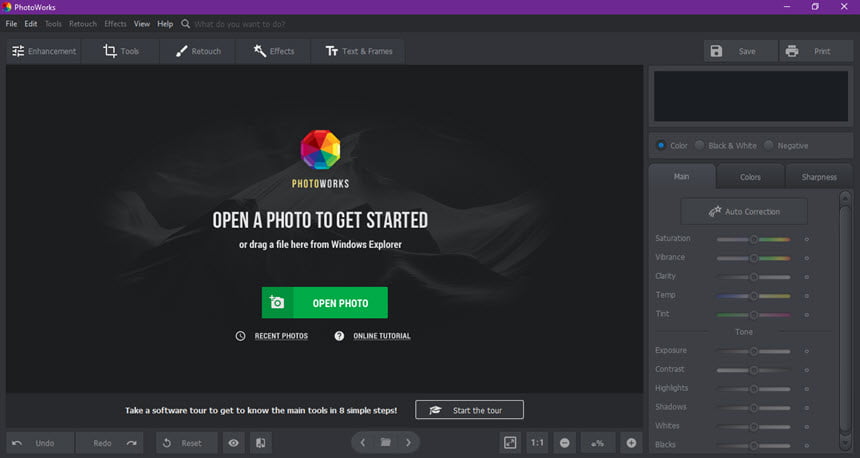Go to next photo arrow
Image resolution: width=860 pixels, height=458 pixels.
[408, 443]
